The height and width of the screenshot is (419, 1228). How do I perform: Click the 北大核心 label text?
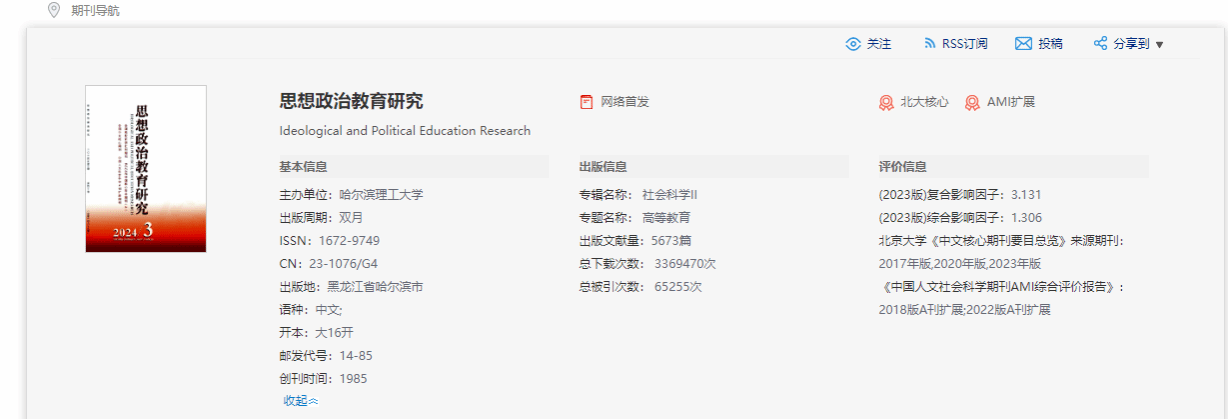[x=924, y=102]
